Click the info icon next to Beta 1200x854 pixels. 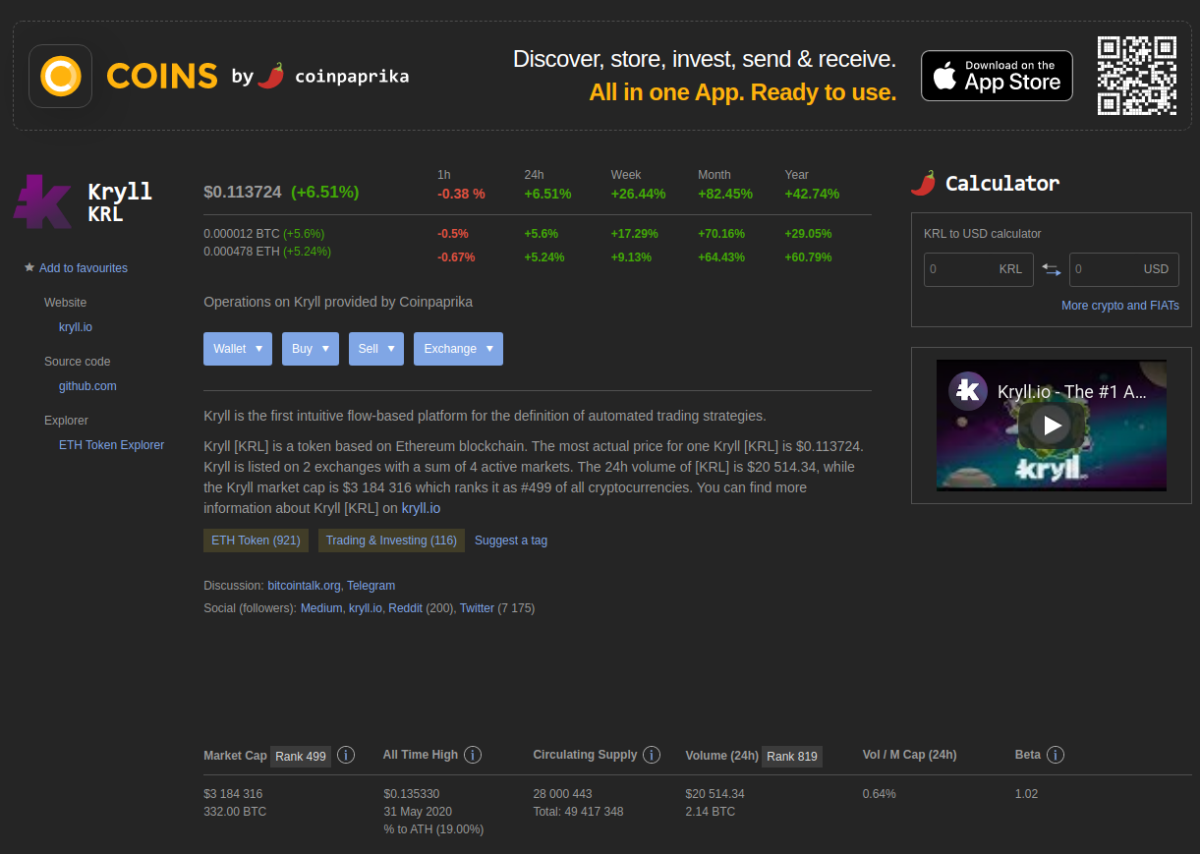click(1055, 755)
